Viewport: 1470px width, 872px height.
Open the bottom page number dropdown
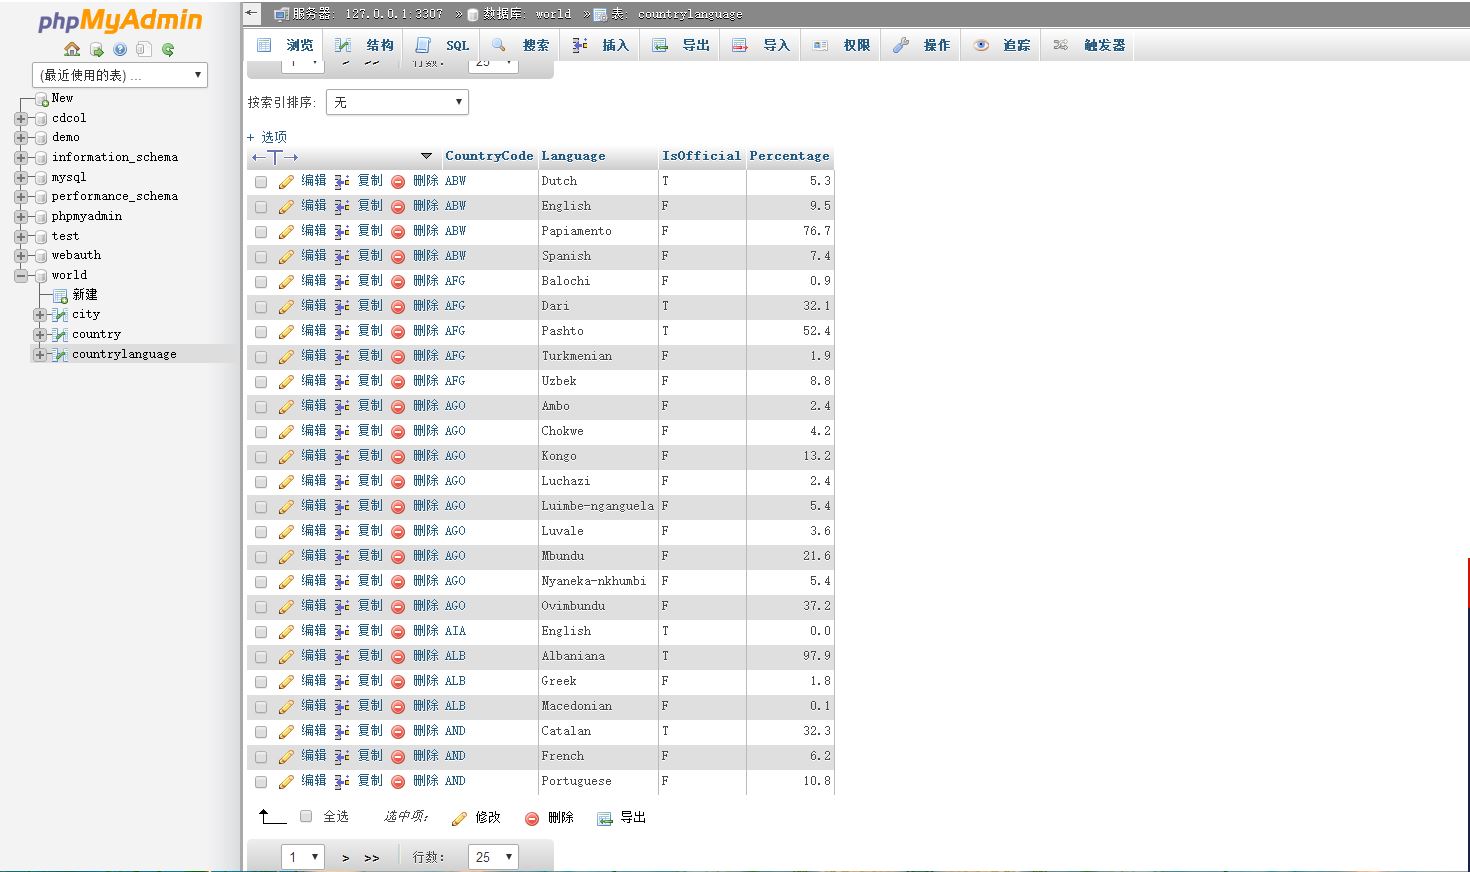coord(303,857)
